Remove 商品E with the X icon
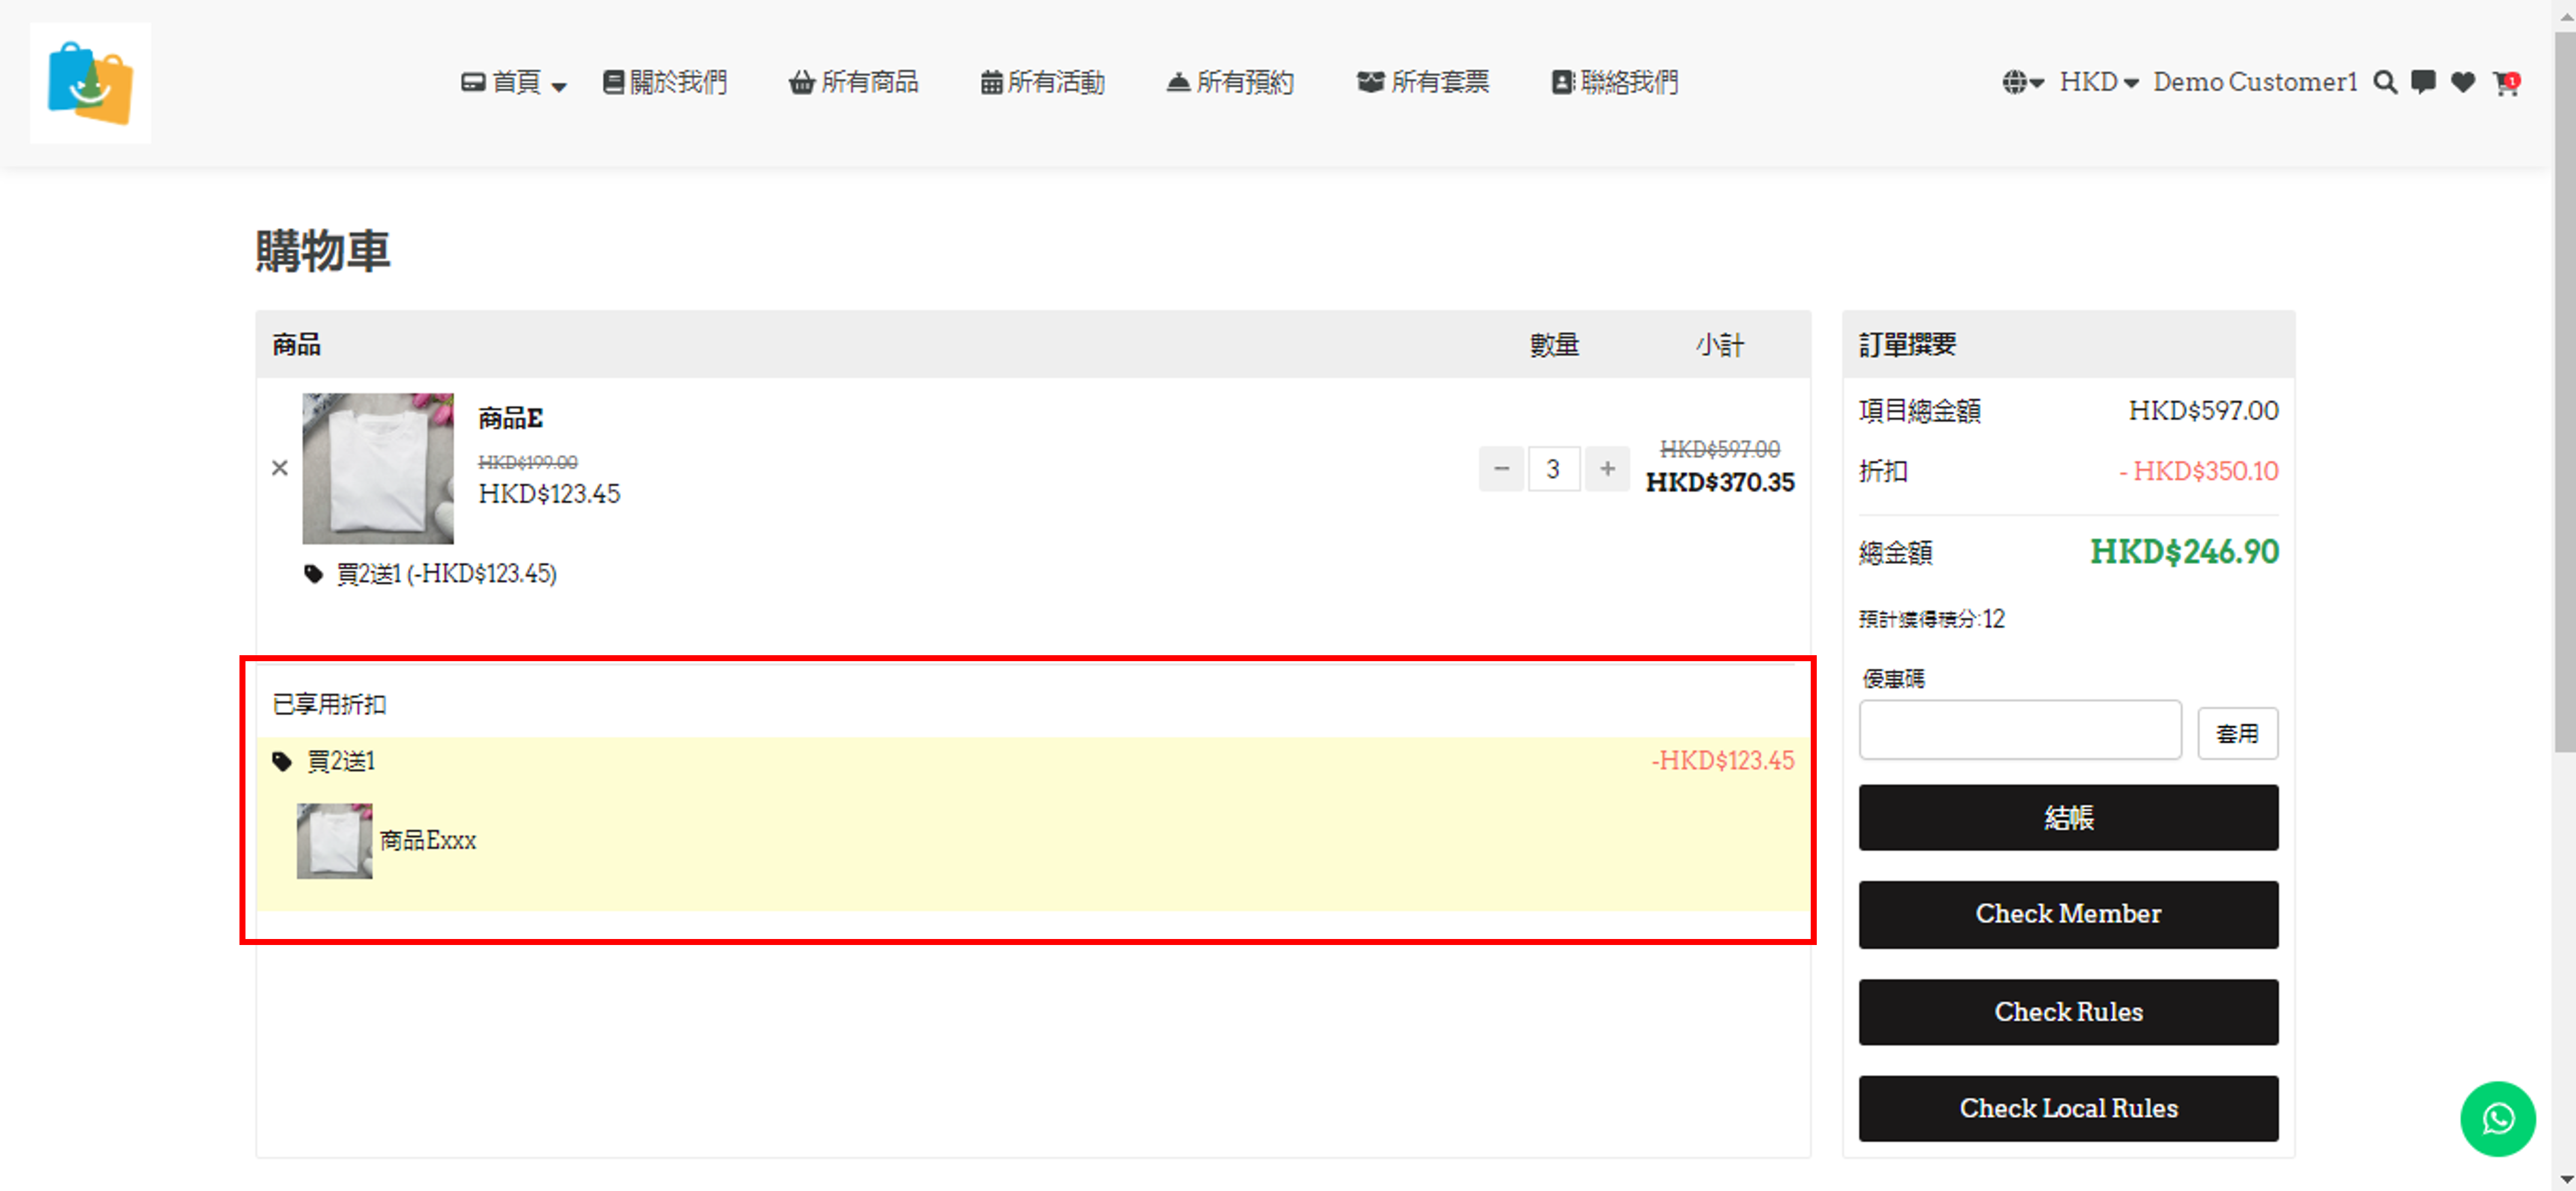 (280, 468)
